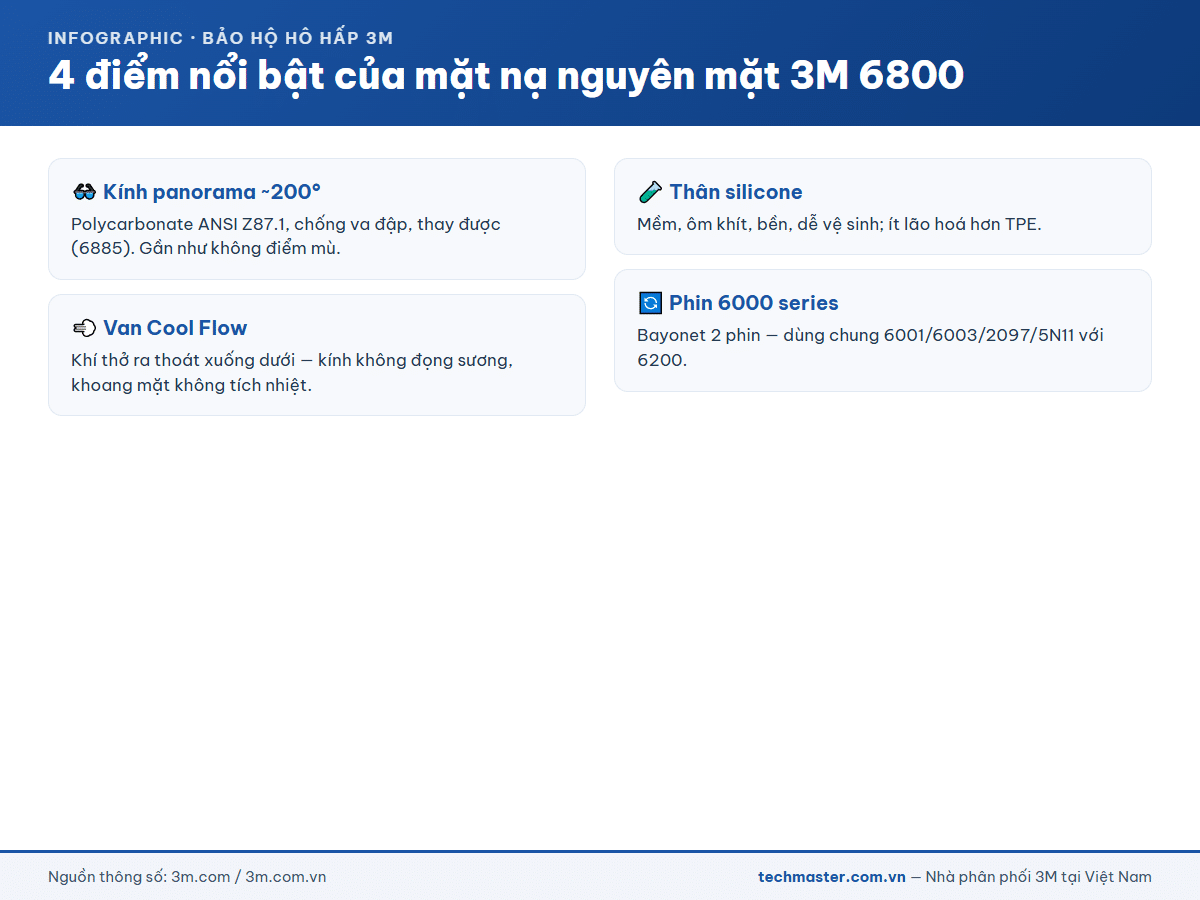Open the techmaster.com.vn link in footer

832,877
